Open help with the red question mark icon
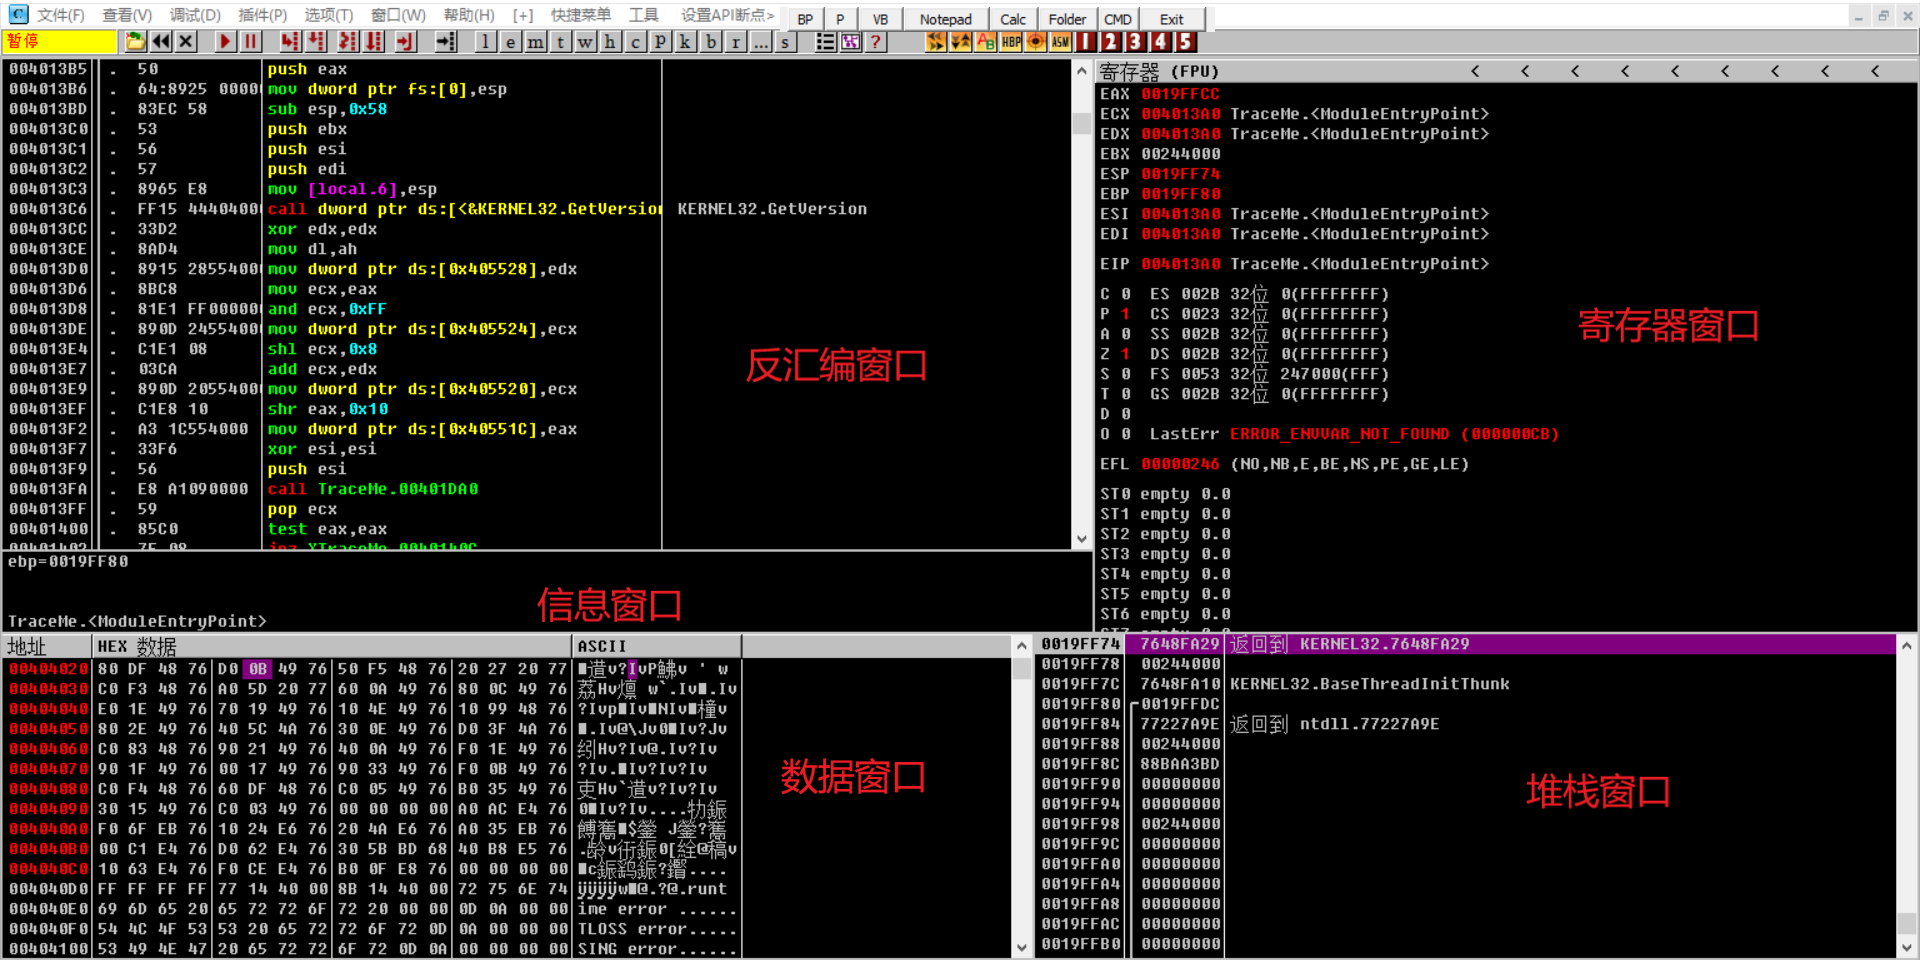Screen dimensions: 1920x960 (x=876, y=41)
